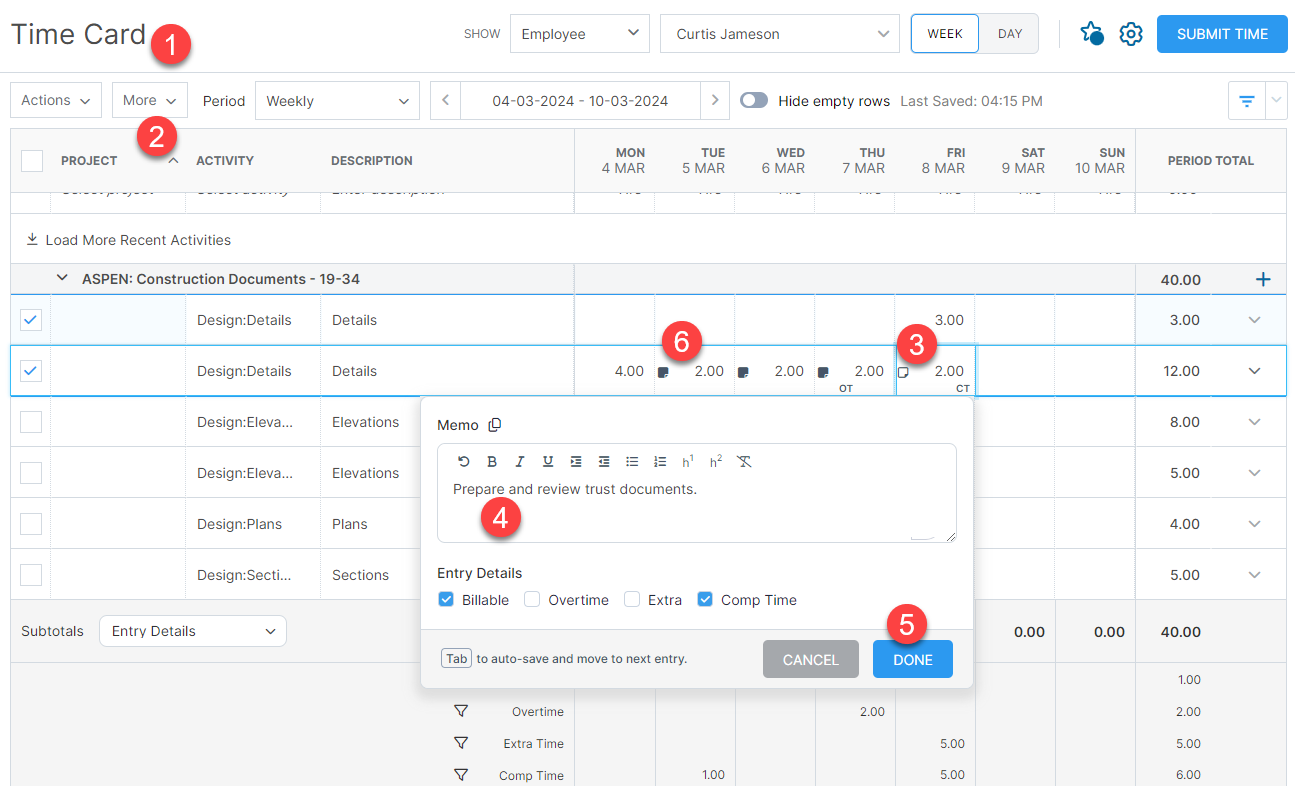
Task: Open the More menu
Action: pos(148,100)
